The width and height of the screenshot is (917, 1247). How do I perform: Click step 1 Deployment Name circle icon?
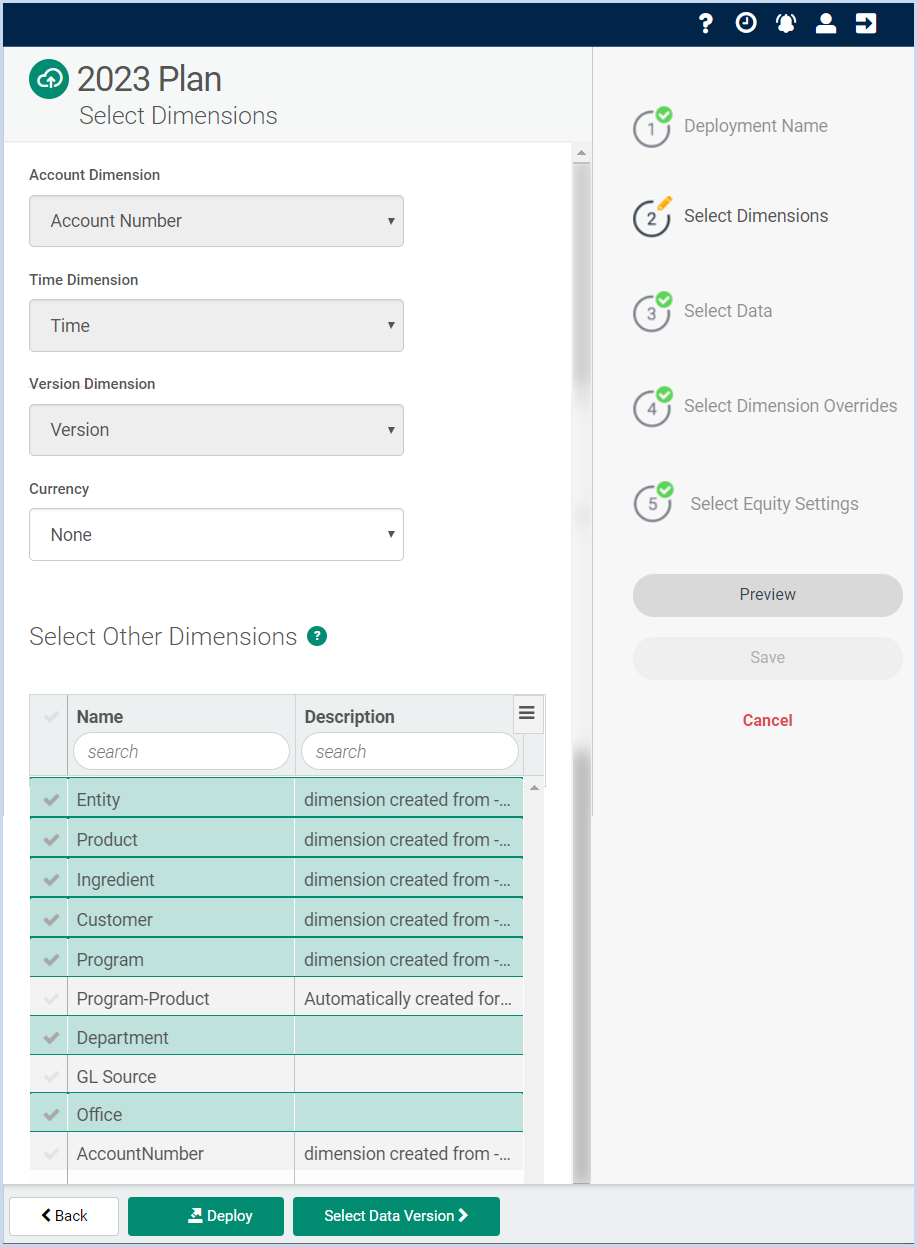click(x=652, y=128)
